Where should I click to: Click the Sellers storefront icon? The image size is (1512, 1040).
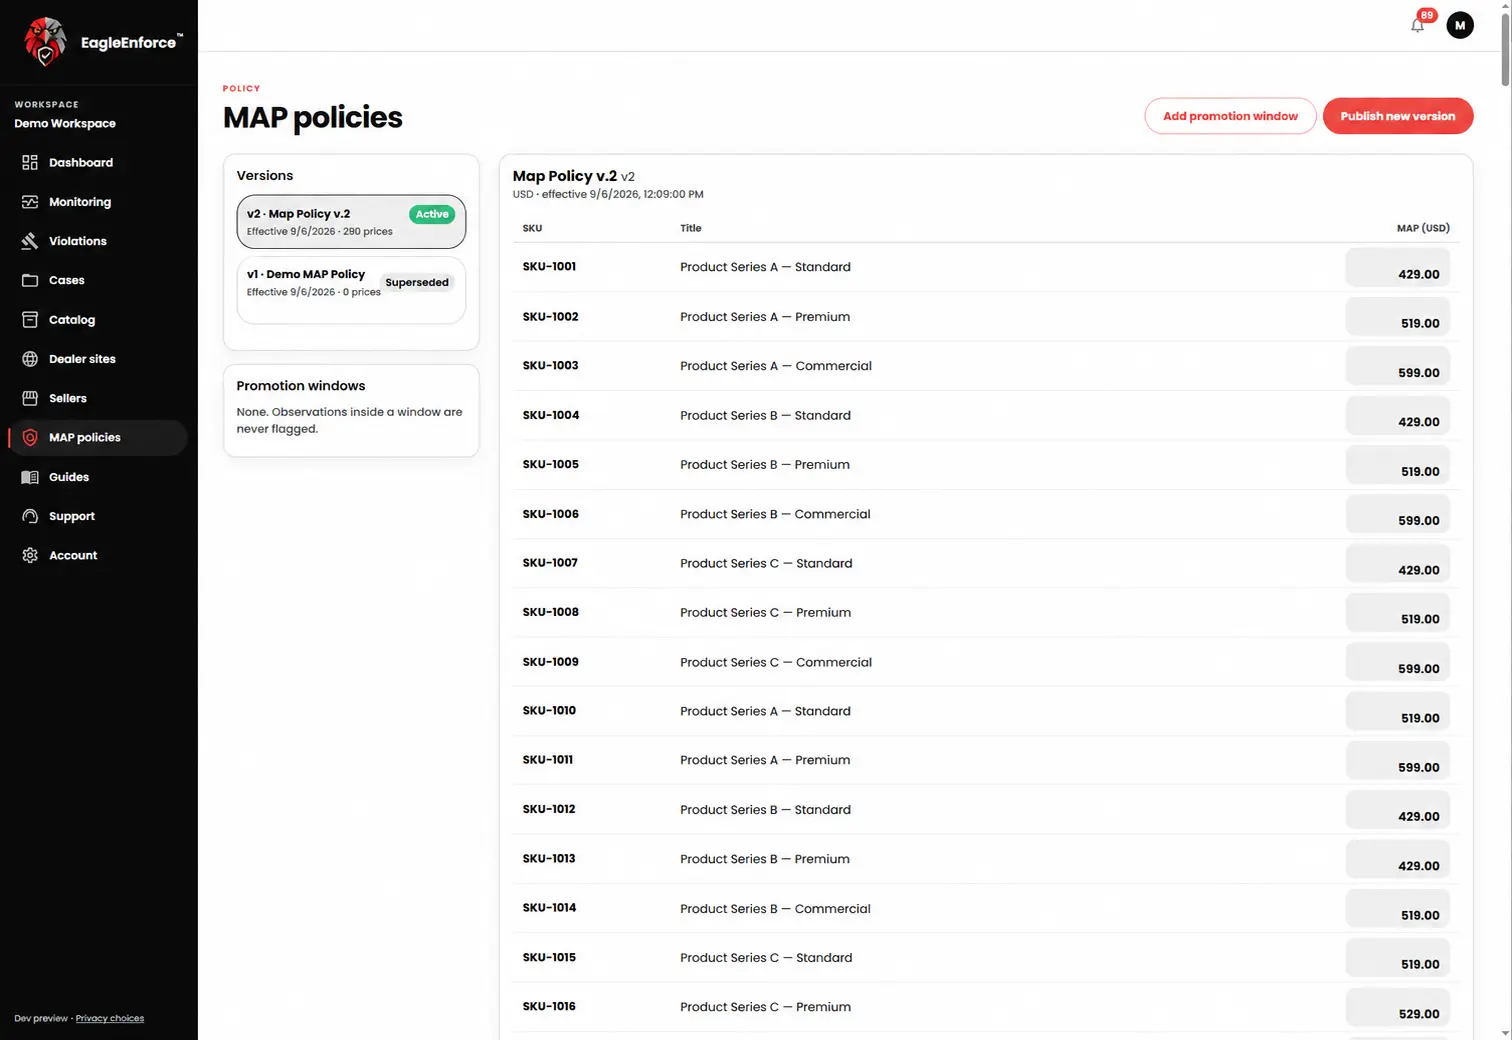click(30, 398)
